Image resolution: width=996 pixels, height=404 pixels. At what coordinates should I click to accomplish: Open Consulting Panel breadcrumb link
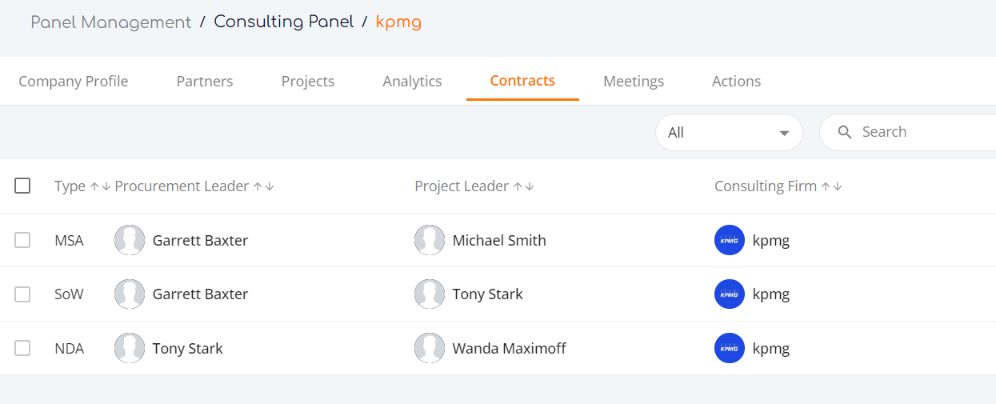(284, 22)
